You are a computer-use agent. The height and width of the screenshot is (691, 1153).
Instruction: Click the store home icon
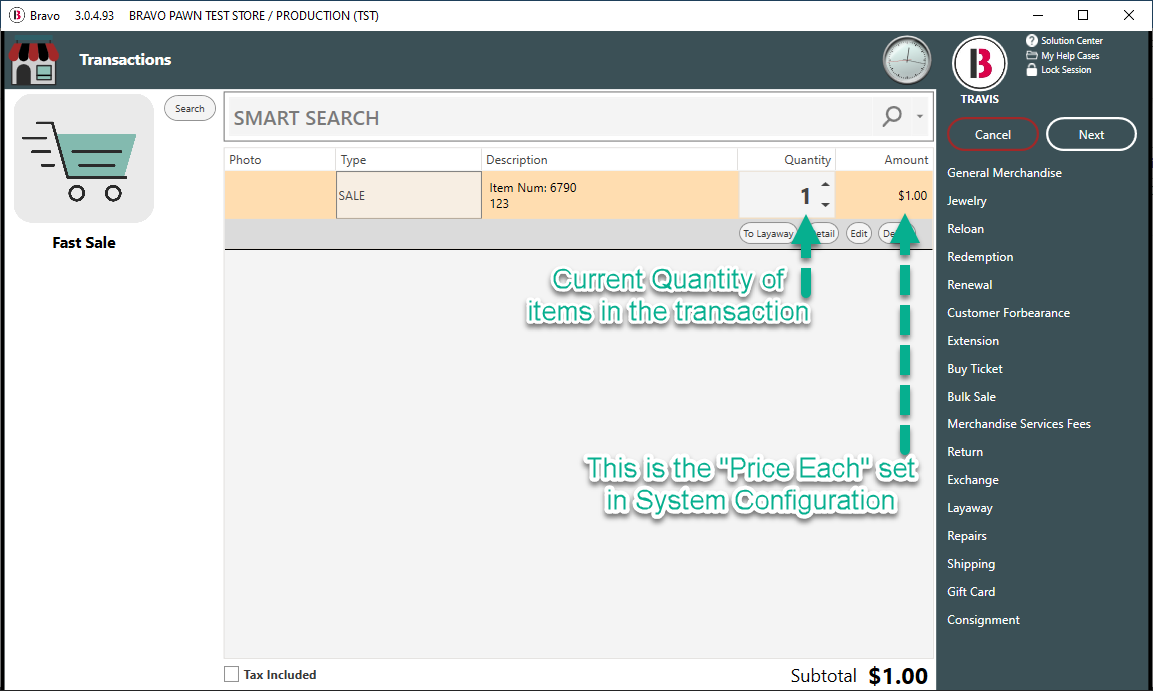click(34, 61)
